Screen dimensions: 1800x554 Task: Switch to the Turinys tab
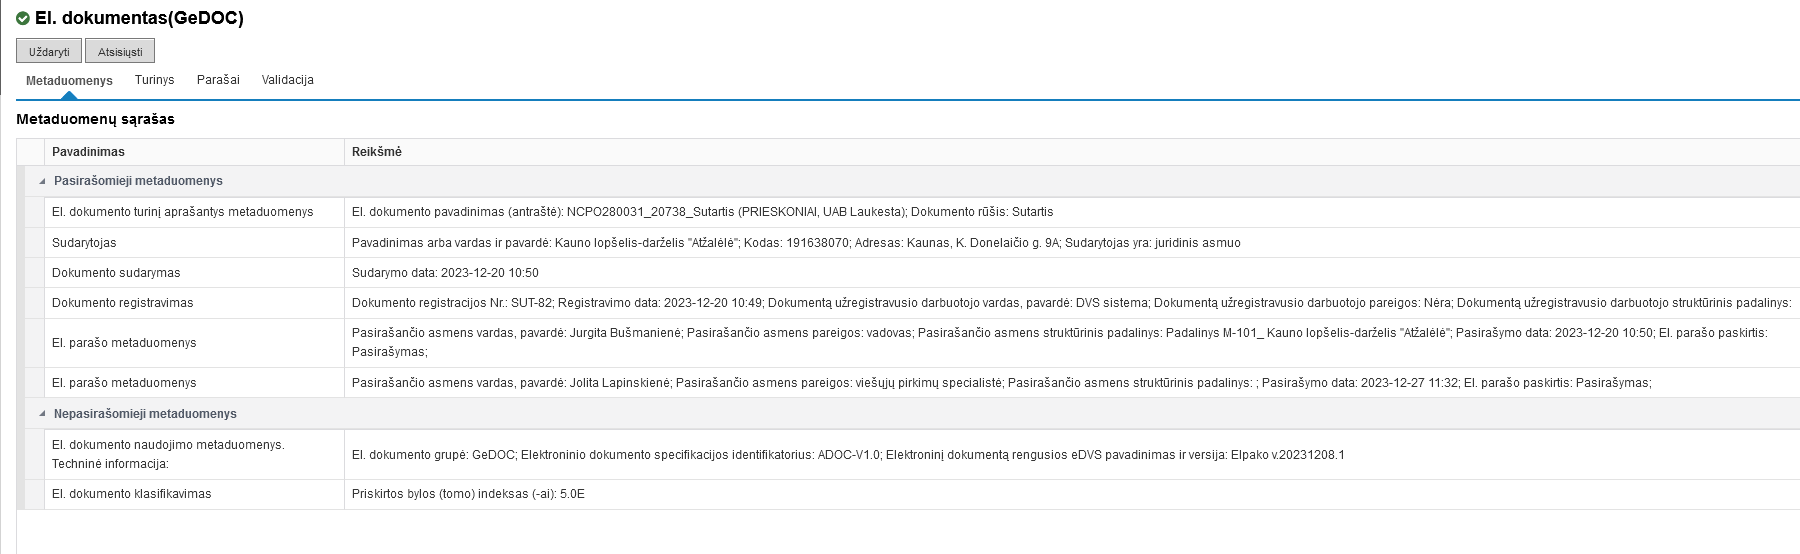click(x=154, y=80)
